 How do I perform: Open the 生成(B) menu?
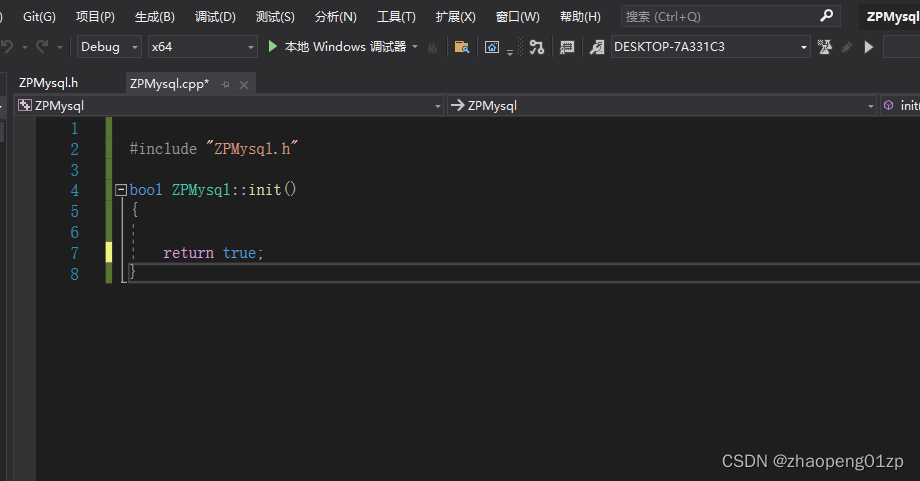point(154,16)
